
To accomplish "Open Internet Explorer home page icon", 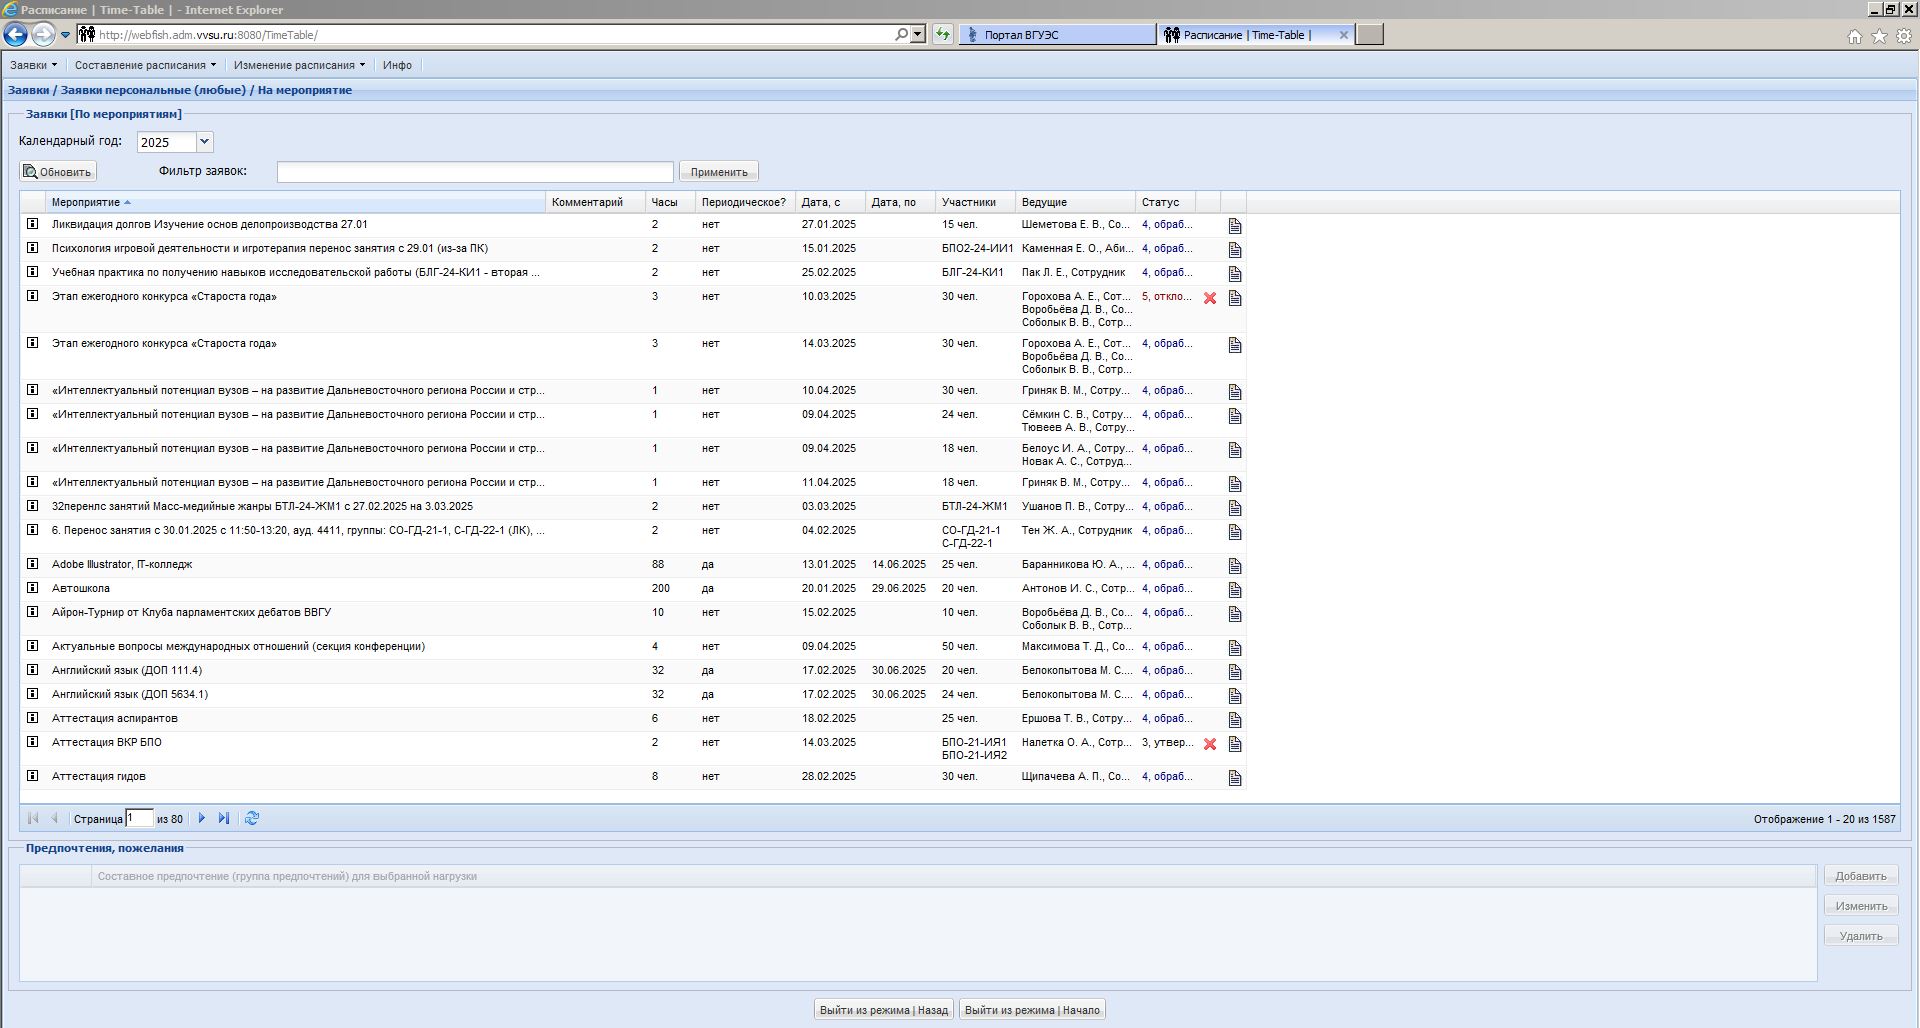I will (x=1854, y=36).
